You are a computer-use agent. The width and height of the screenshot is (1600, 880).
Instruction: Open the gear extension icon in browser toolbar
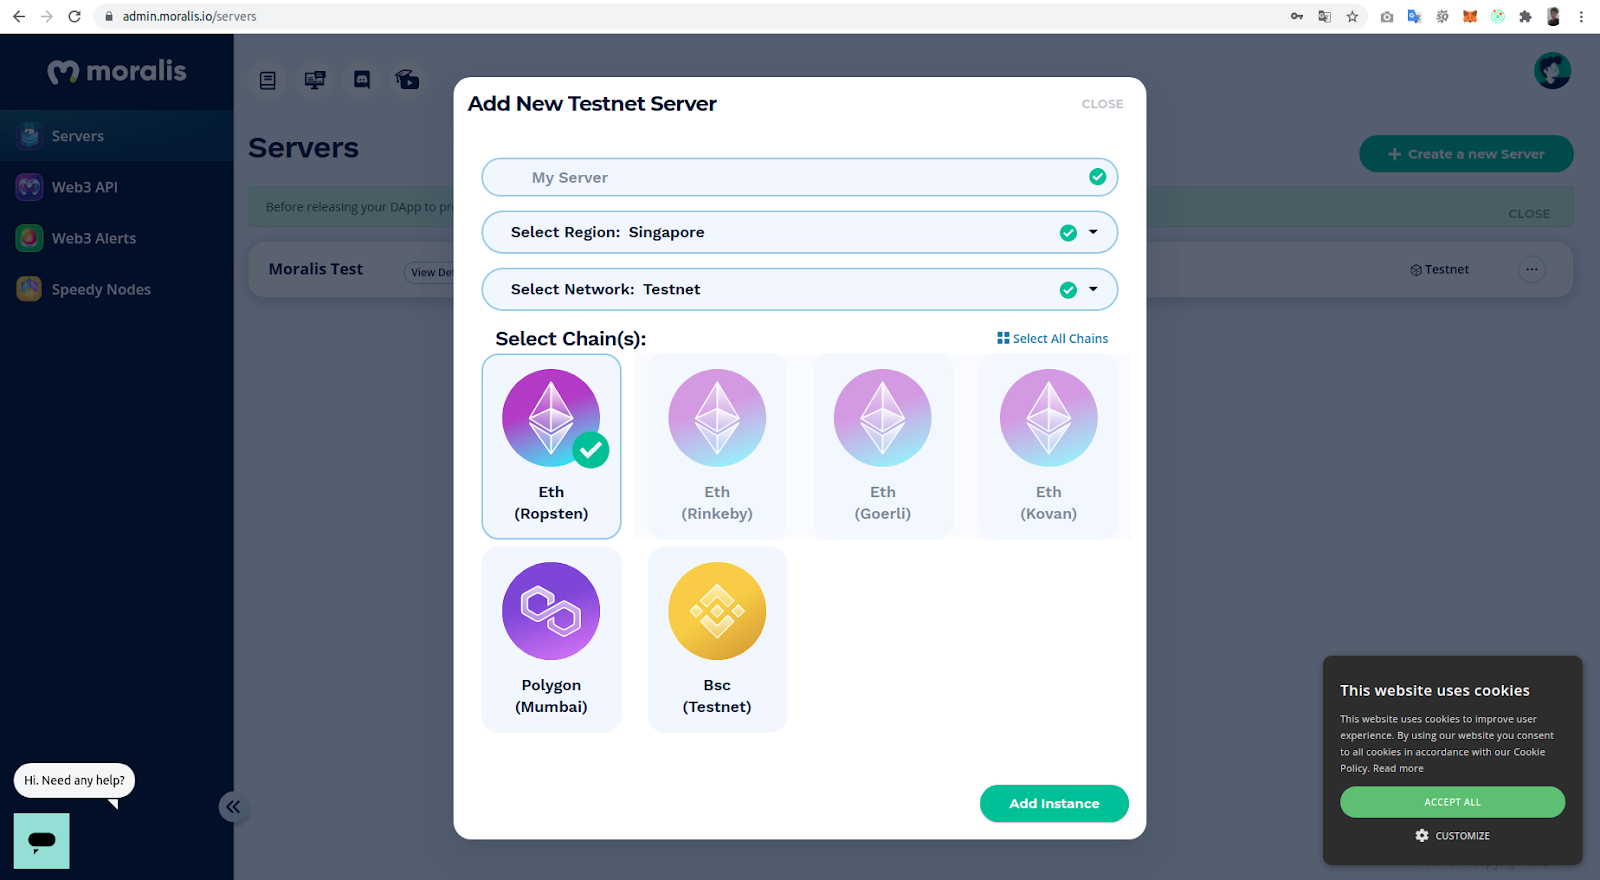click(x=1442, y=16)
